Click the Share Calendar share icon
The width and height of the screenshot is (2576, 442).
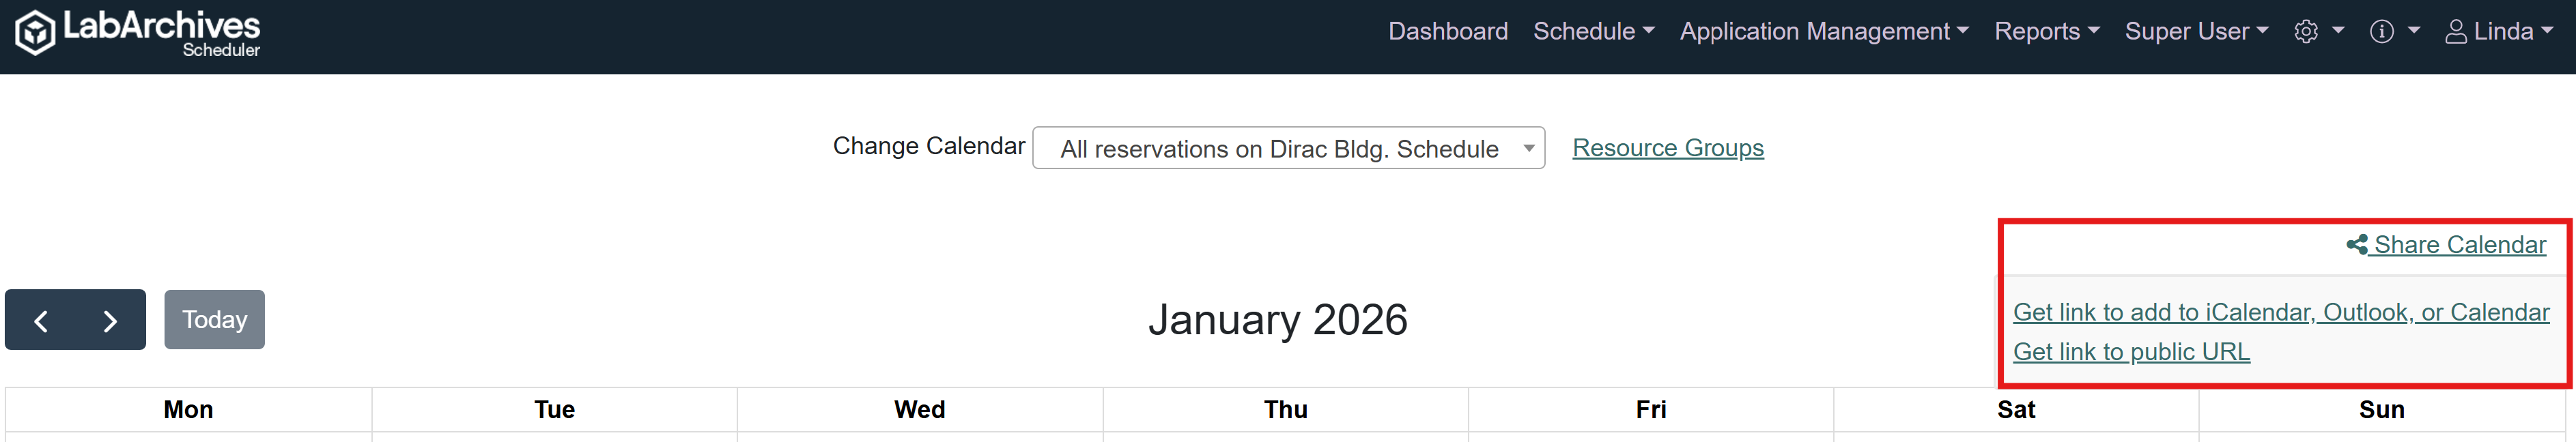pos(2357,245)
